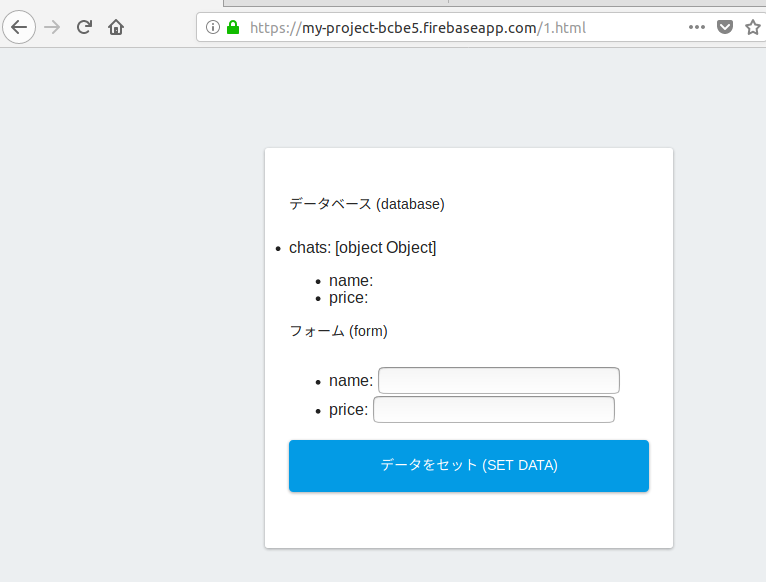Click the database 'name:' list item

(x=351, y=281)
